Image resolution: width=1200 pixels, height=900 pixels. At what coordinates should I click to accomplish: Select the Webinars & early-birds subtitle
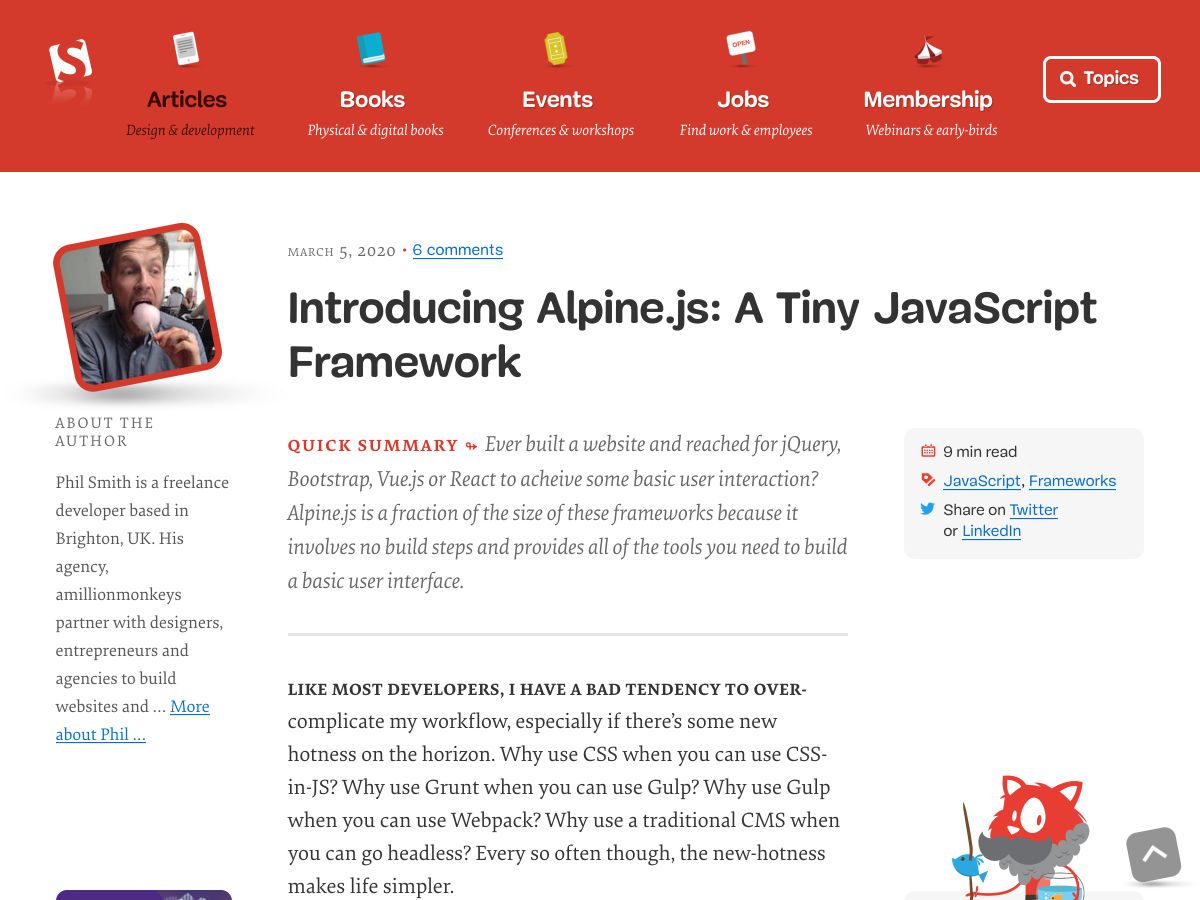pyautogui.click(x=931, y=130)
